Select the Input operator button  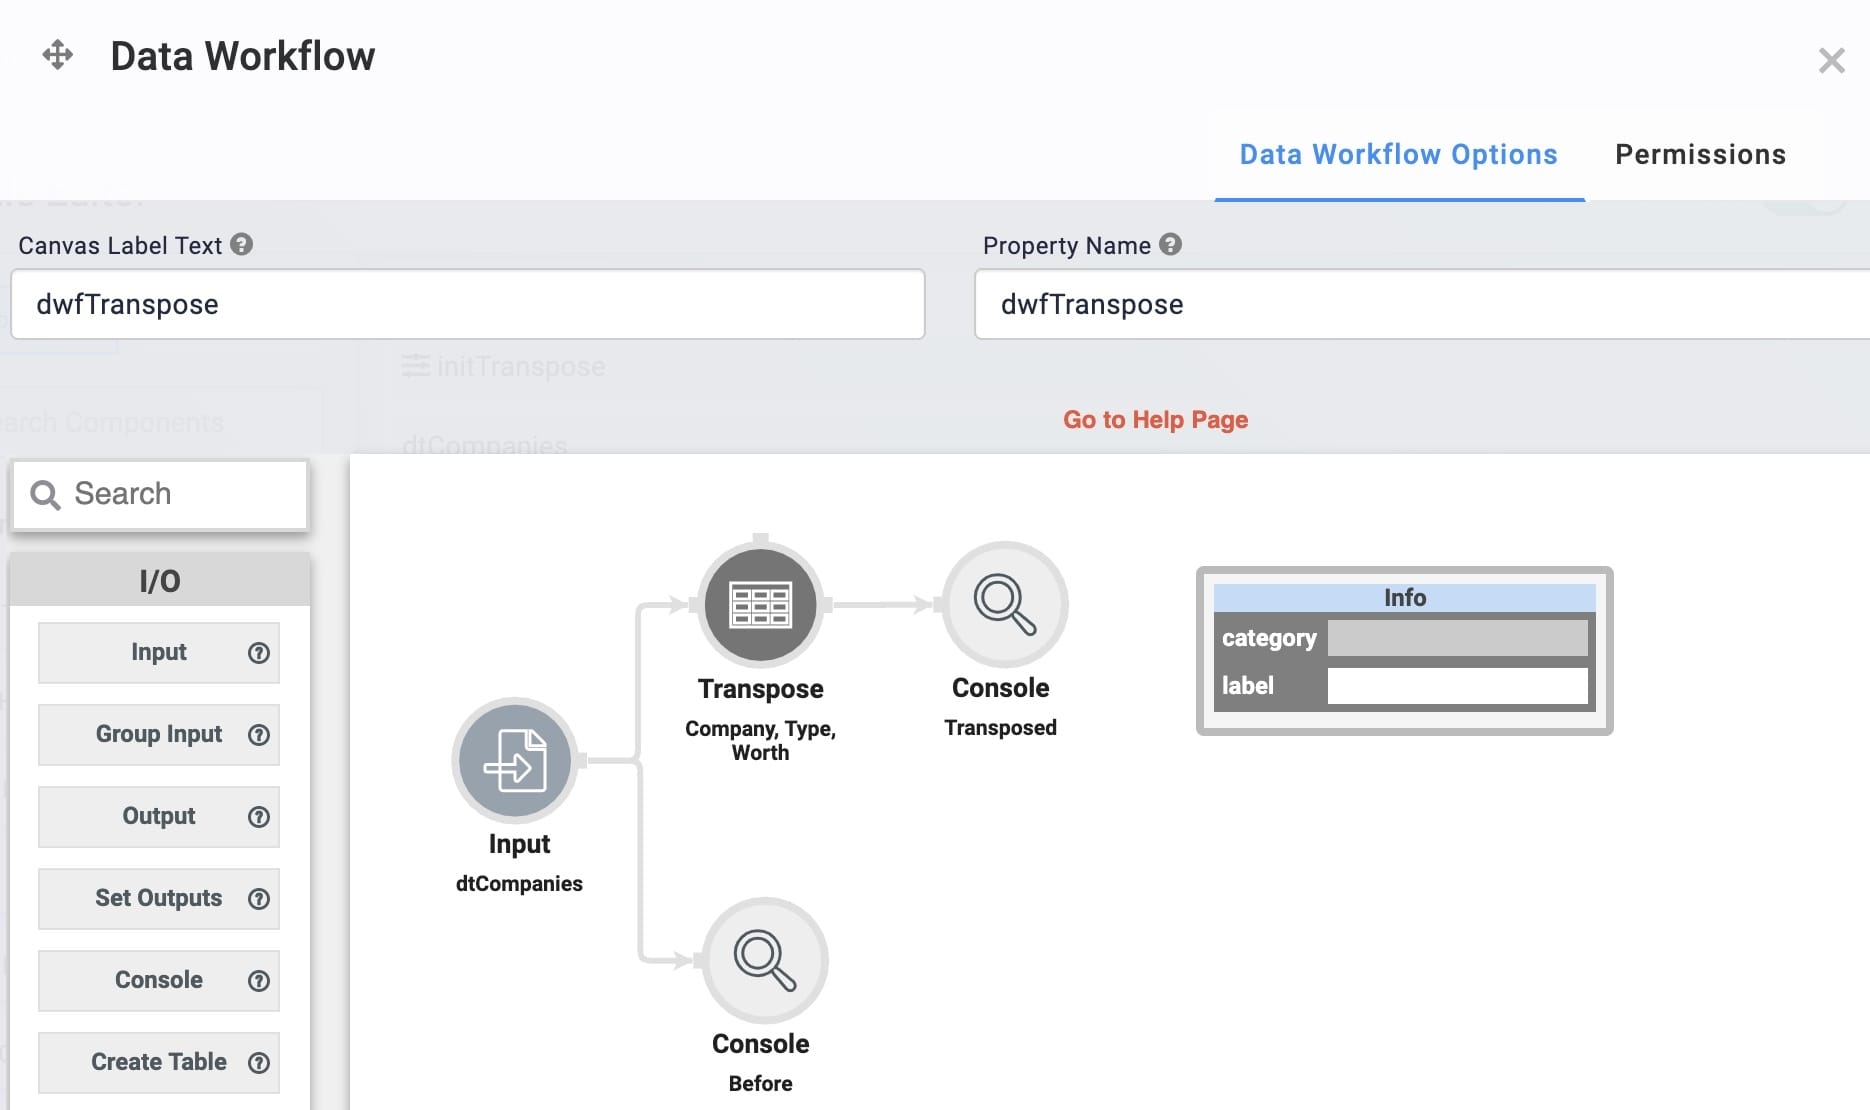(159, 653)
